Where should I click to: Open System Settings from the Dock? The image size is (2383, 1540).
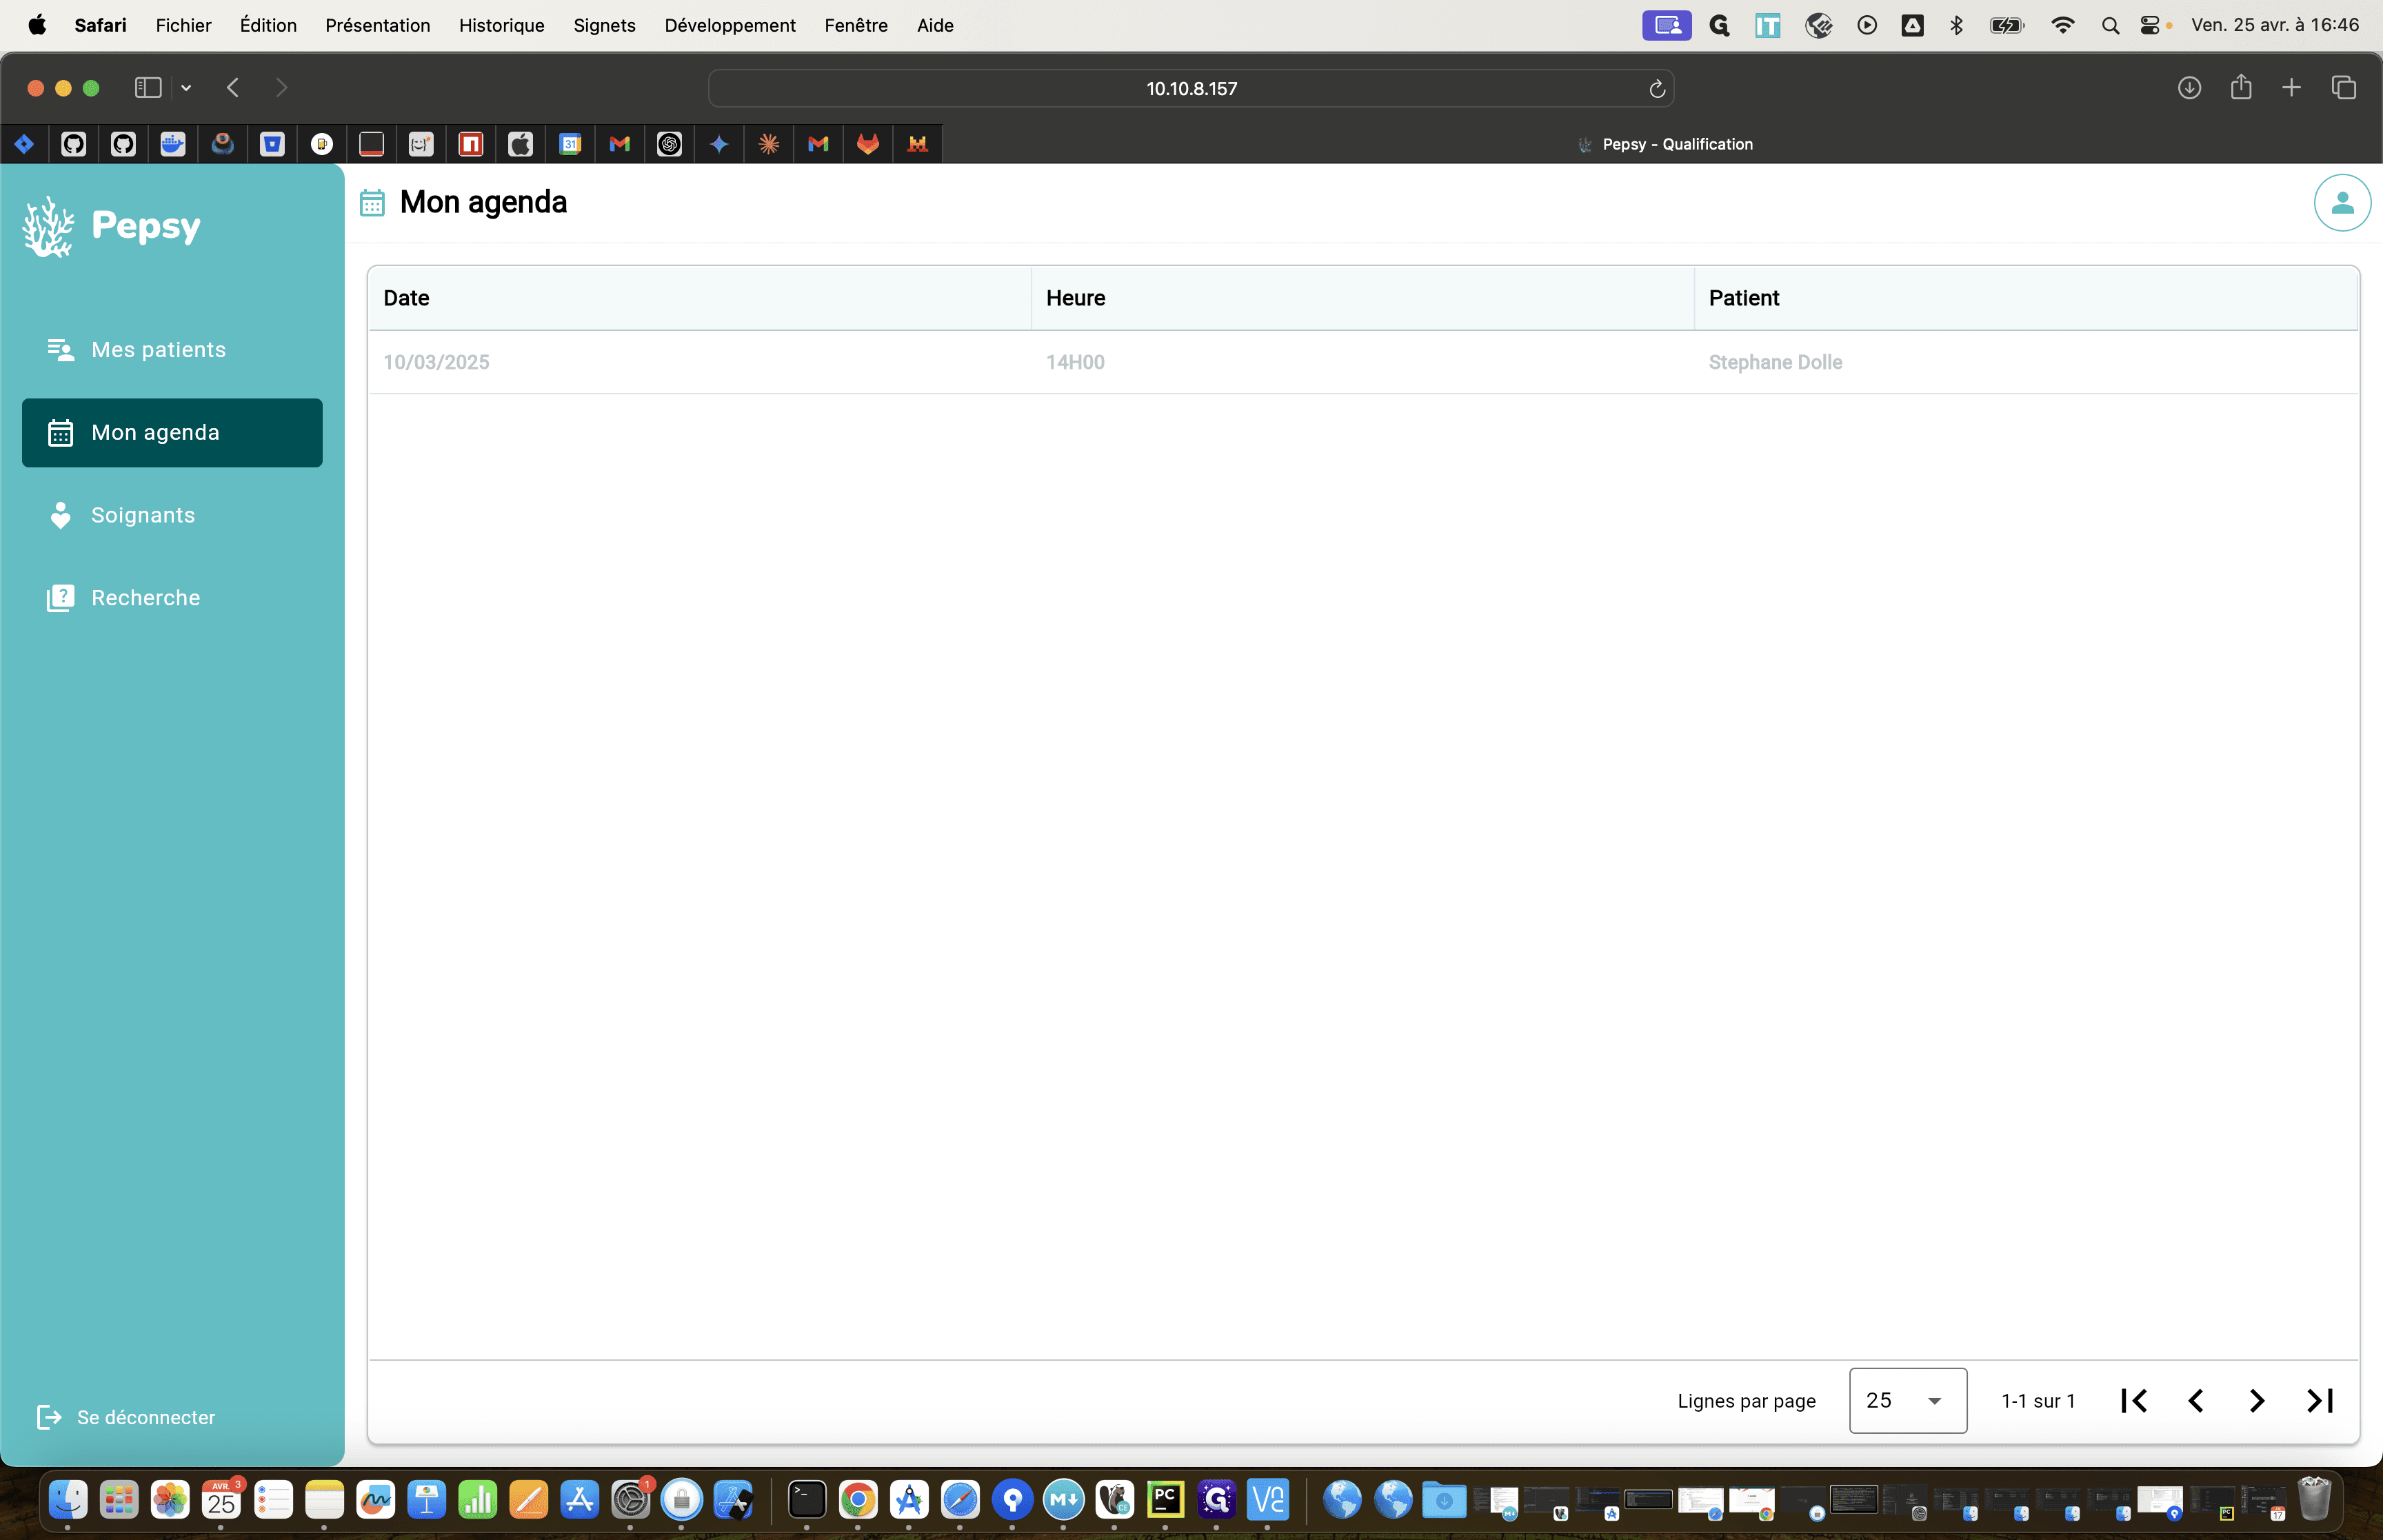point(631,1500)
